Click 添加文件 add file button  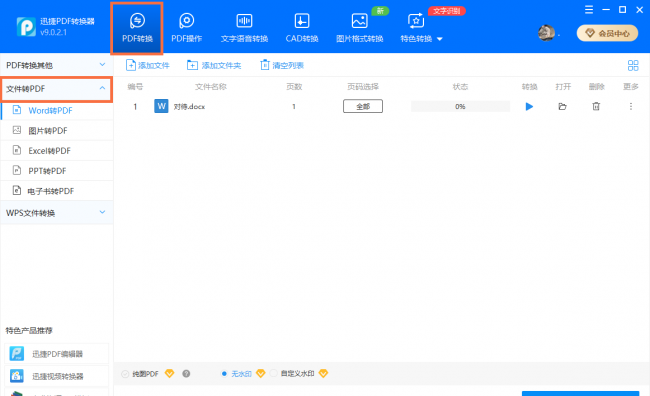pyautogui.click(x=148, y=65)
